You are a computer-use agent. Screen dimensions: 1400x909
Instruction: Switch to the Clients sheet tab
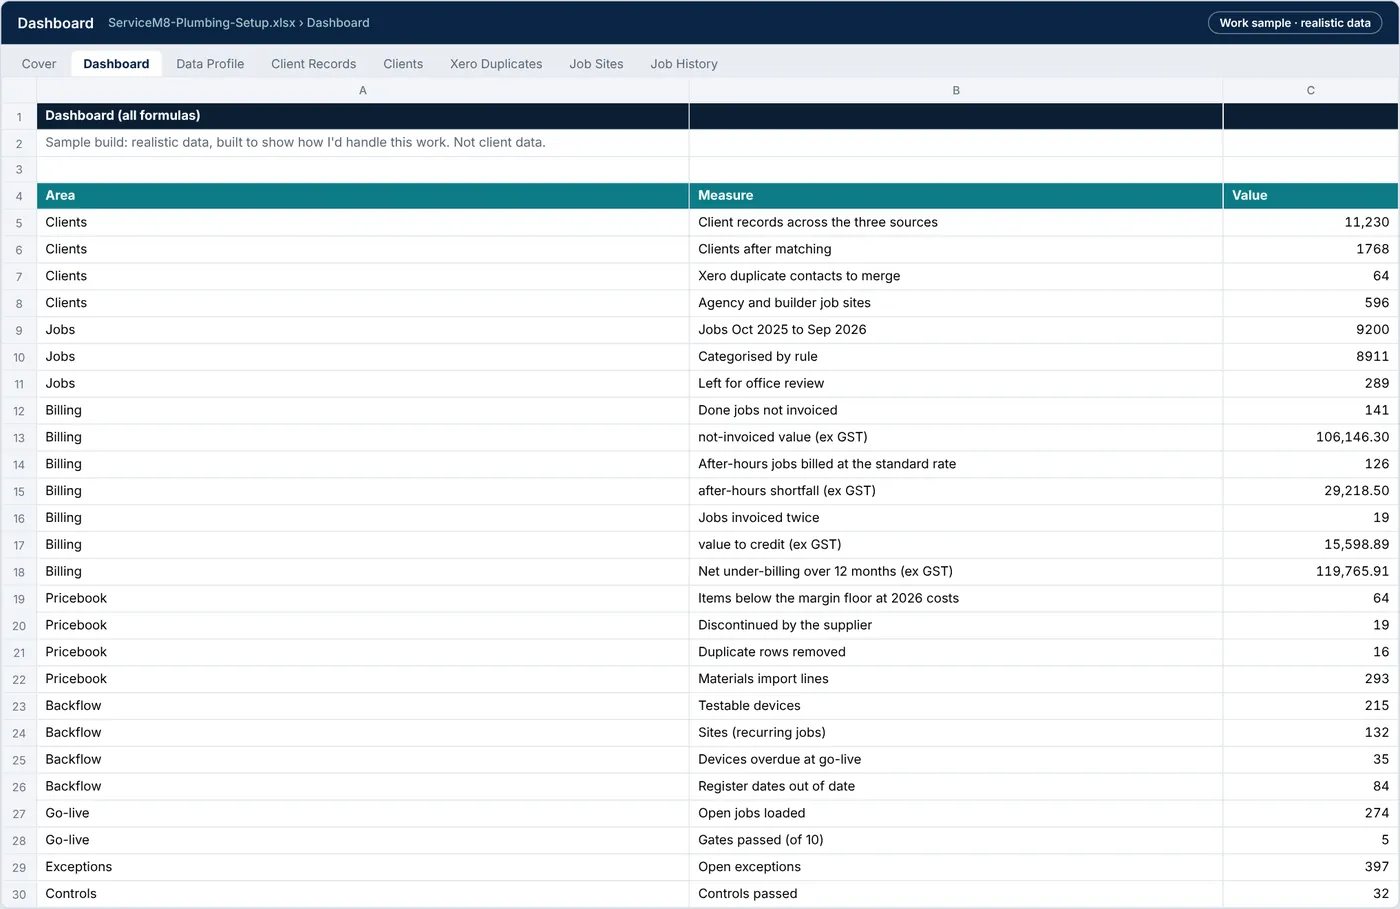pyautogui.click(x=403, y=63)
